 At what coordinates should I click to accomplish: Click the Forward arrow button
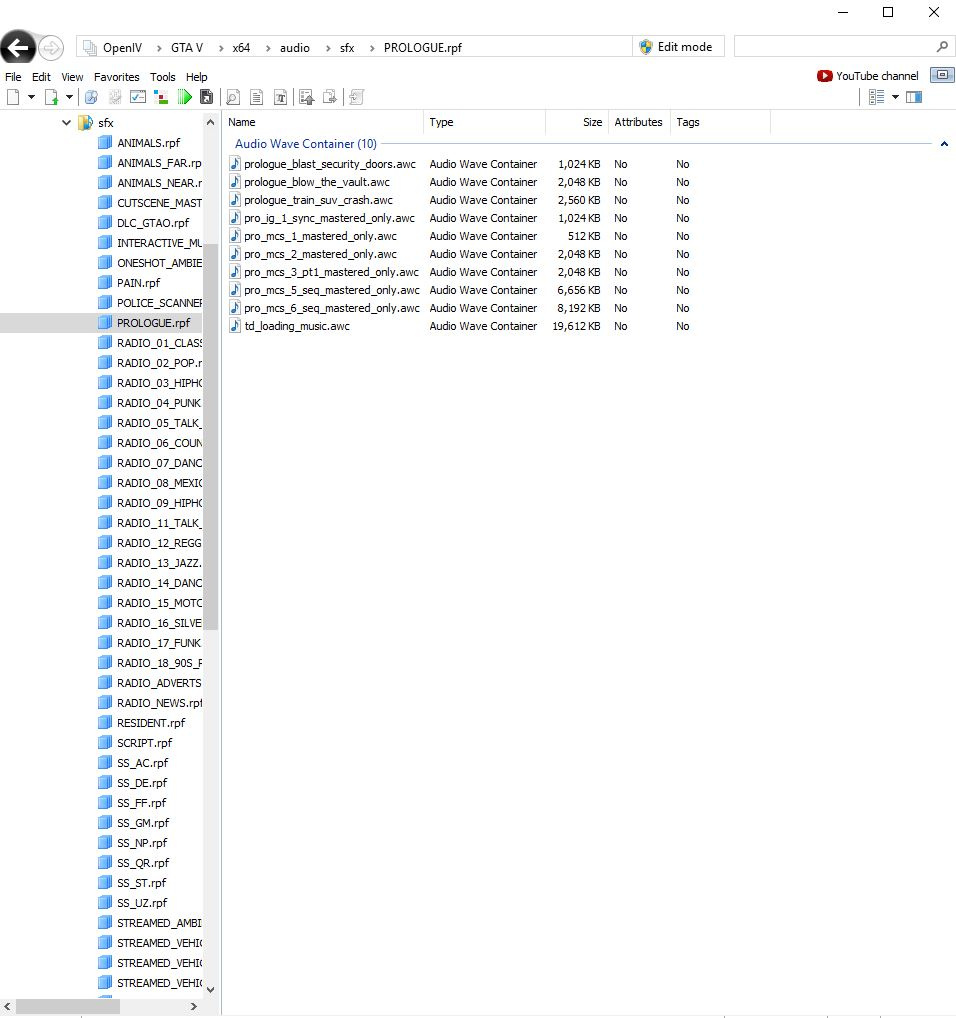click(x=51, y=47)
